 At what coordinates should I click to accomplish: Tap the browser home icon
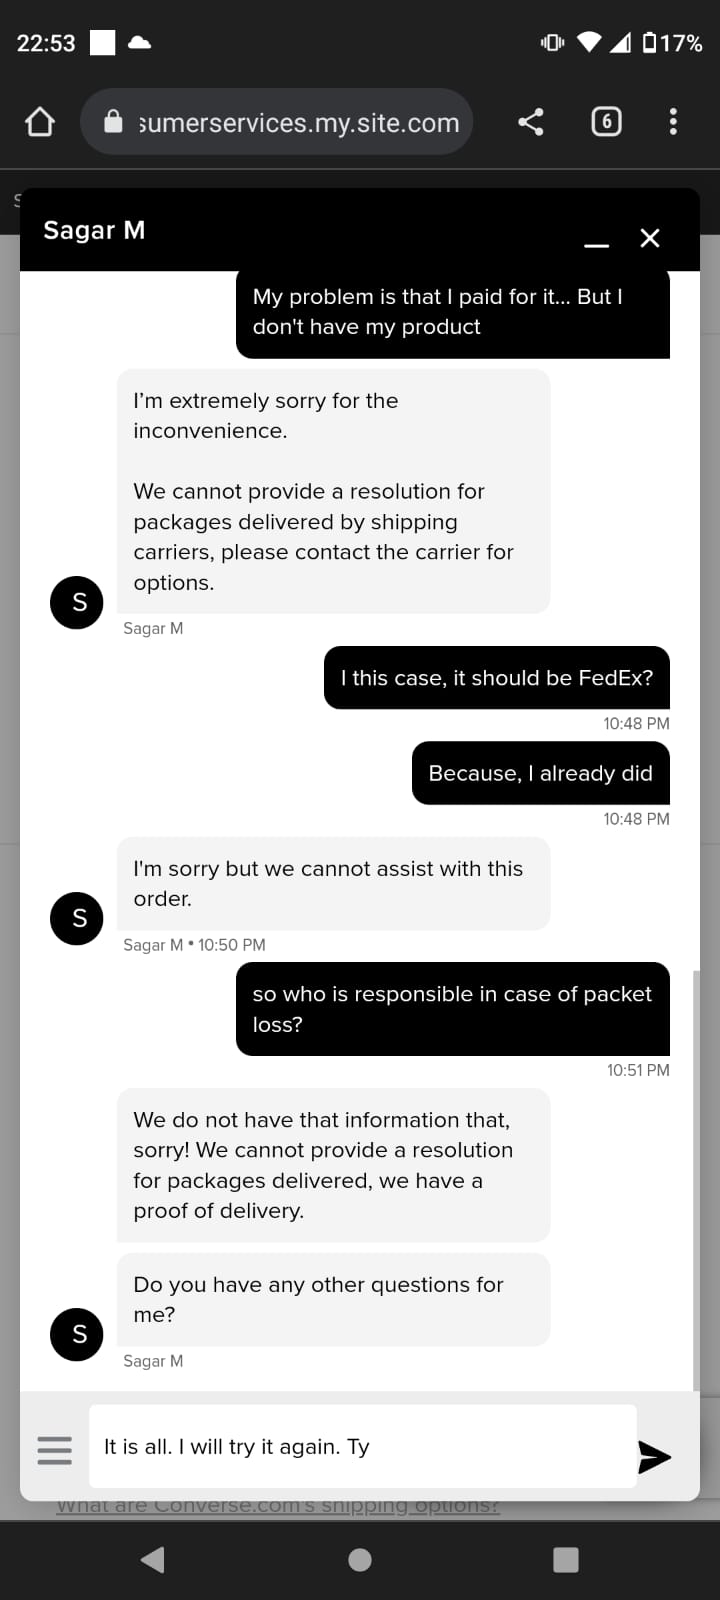pos(40,122)
